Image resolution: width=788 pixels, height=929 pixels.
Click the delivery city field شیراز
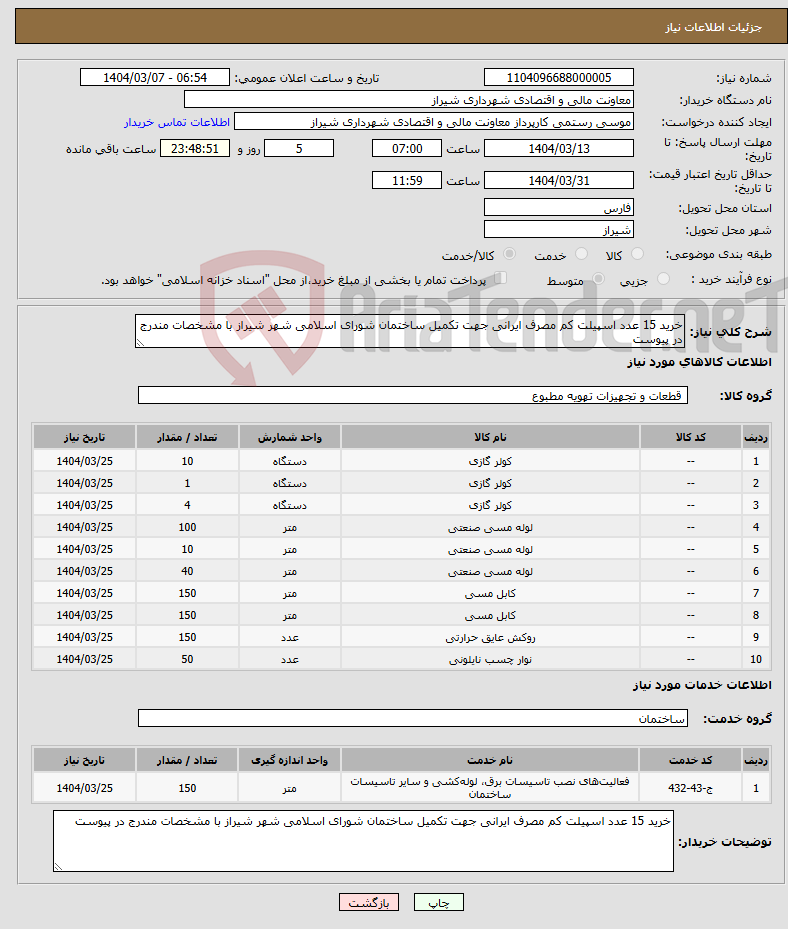pyautogui.click(x=559, y=229)
